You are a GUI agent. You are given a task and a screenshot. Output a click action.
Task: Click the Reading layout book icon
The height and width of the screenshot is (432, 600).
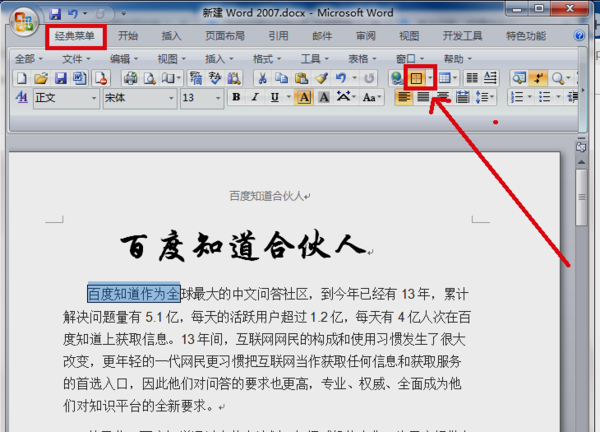tap(168, 78)
